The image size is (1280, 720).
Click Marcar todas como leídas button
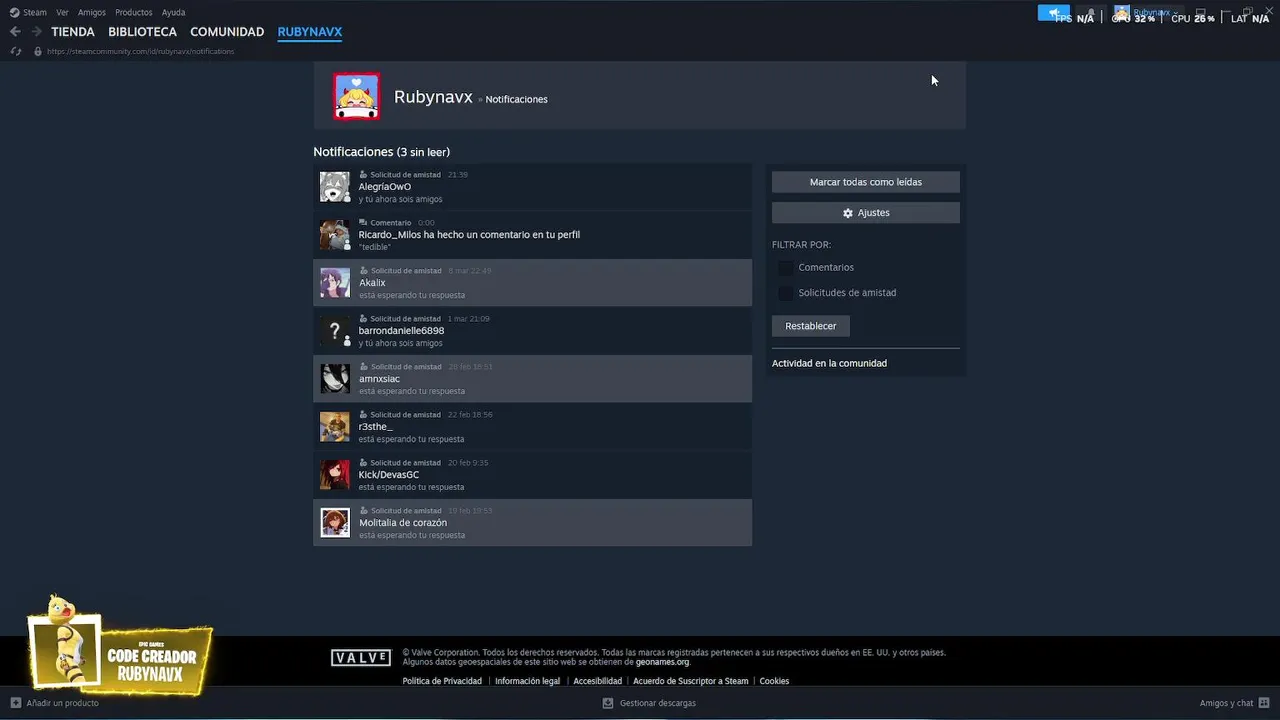click(x=866, y=182)
